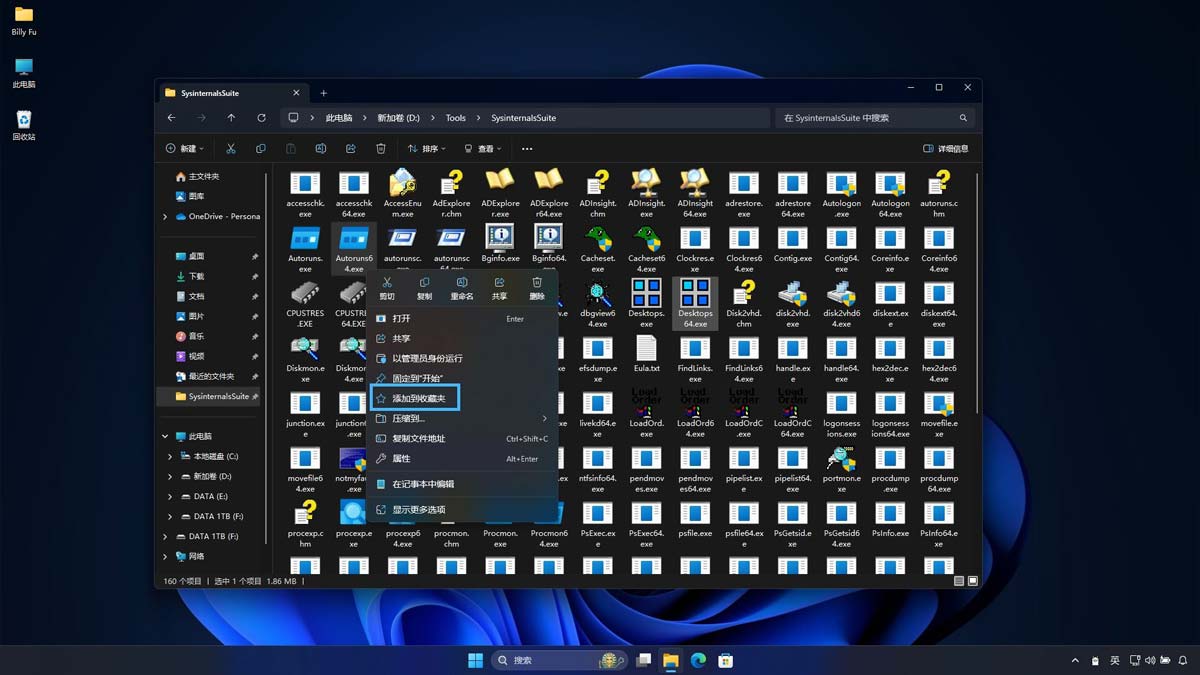Open the 查看 (View) dropdown
1200x675 pixels.
coord(480,148)
